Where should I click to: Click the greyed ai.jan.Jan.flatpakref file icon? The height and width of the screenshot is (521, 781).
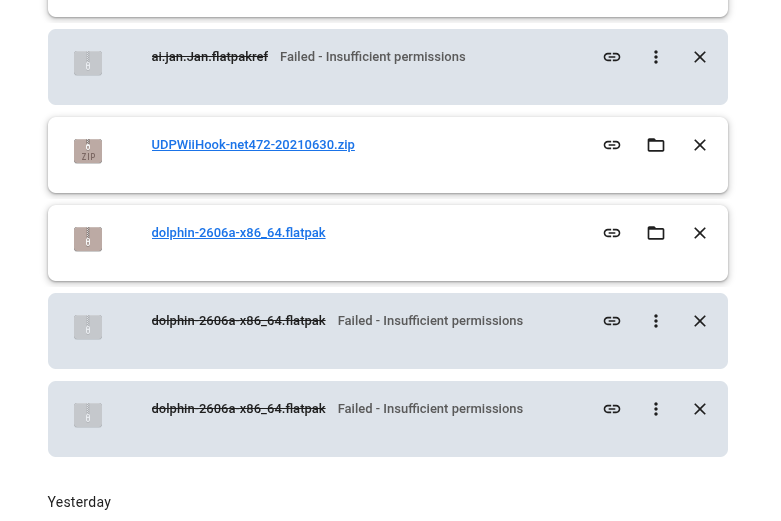[x=88, y=63]
